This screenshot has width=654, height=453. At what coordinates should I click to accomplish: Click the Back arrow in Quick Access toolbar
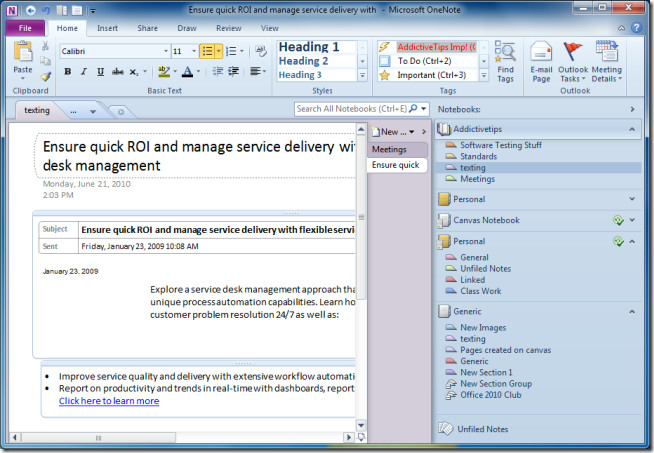click(x=30, y=10)
